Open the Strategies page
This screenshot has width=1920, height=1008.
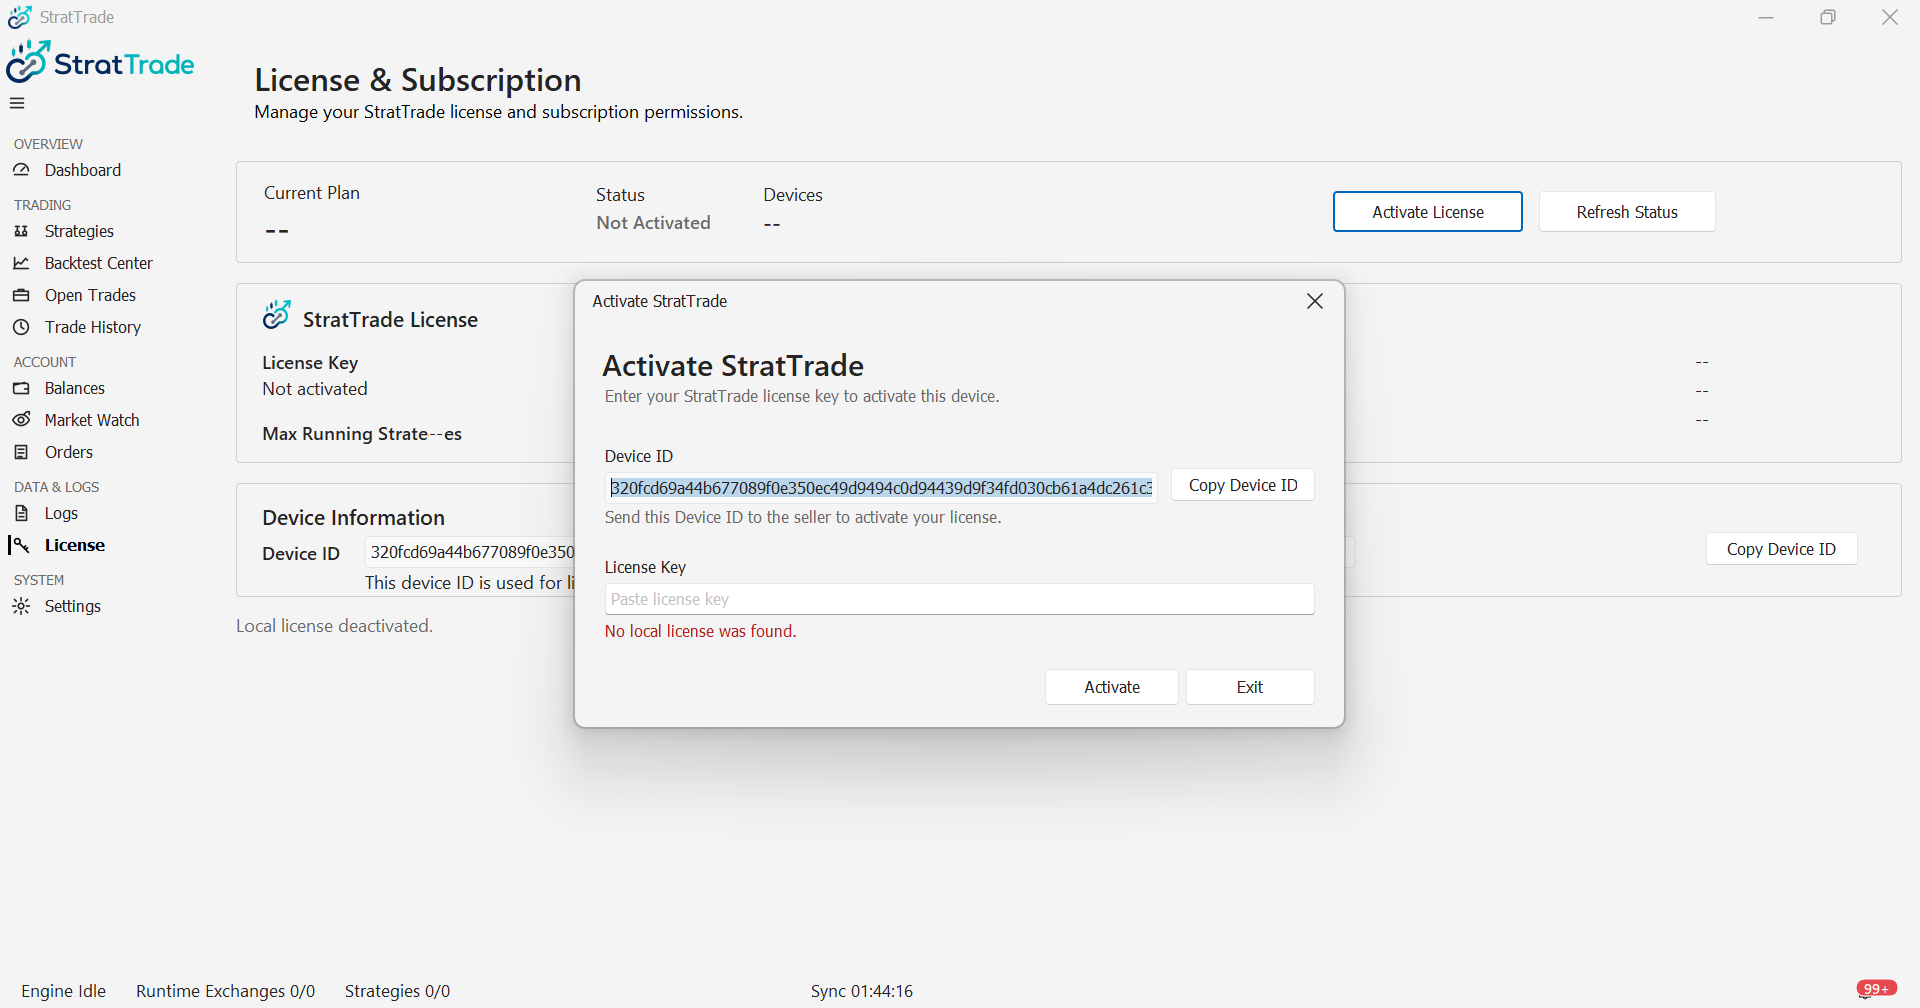tap(79, 231)
